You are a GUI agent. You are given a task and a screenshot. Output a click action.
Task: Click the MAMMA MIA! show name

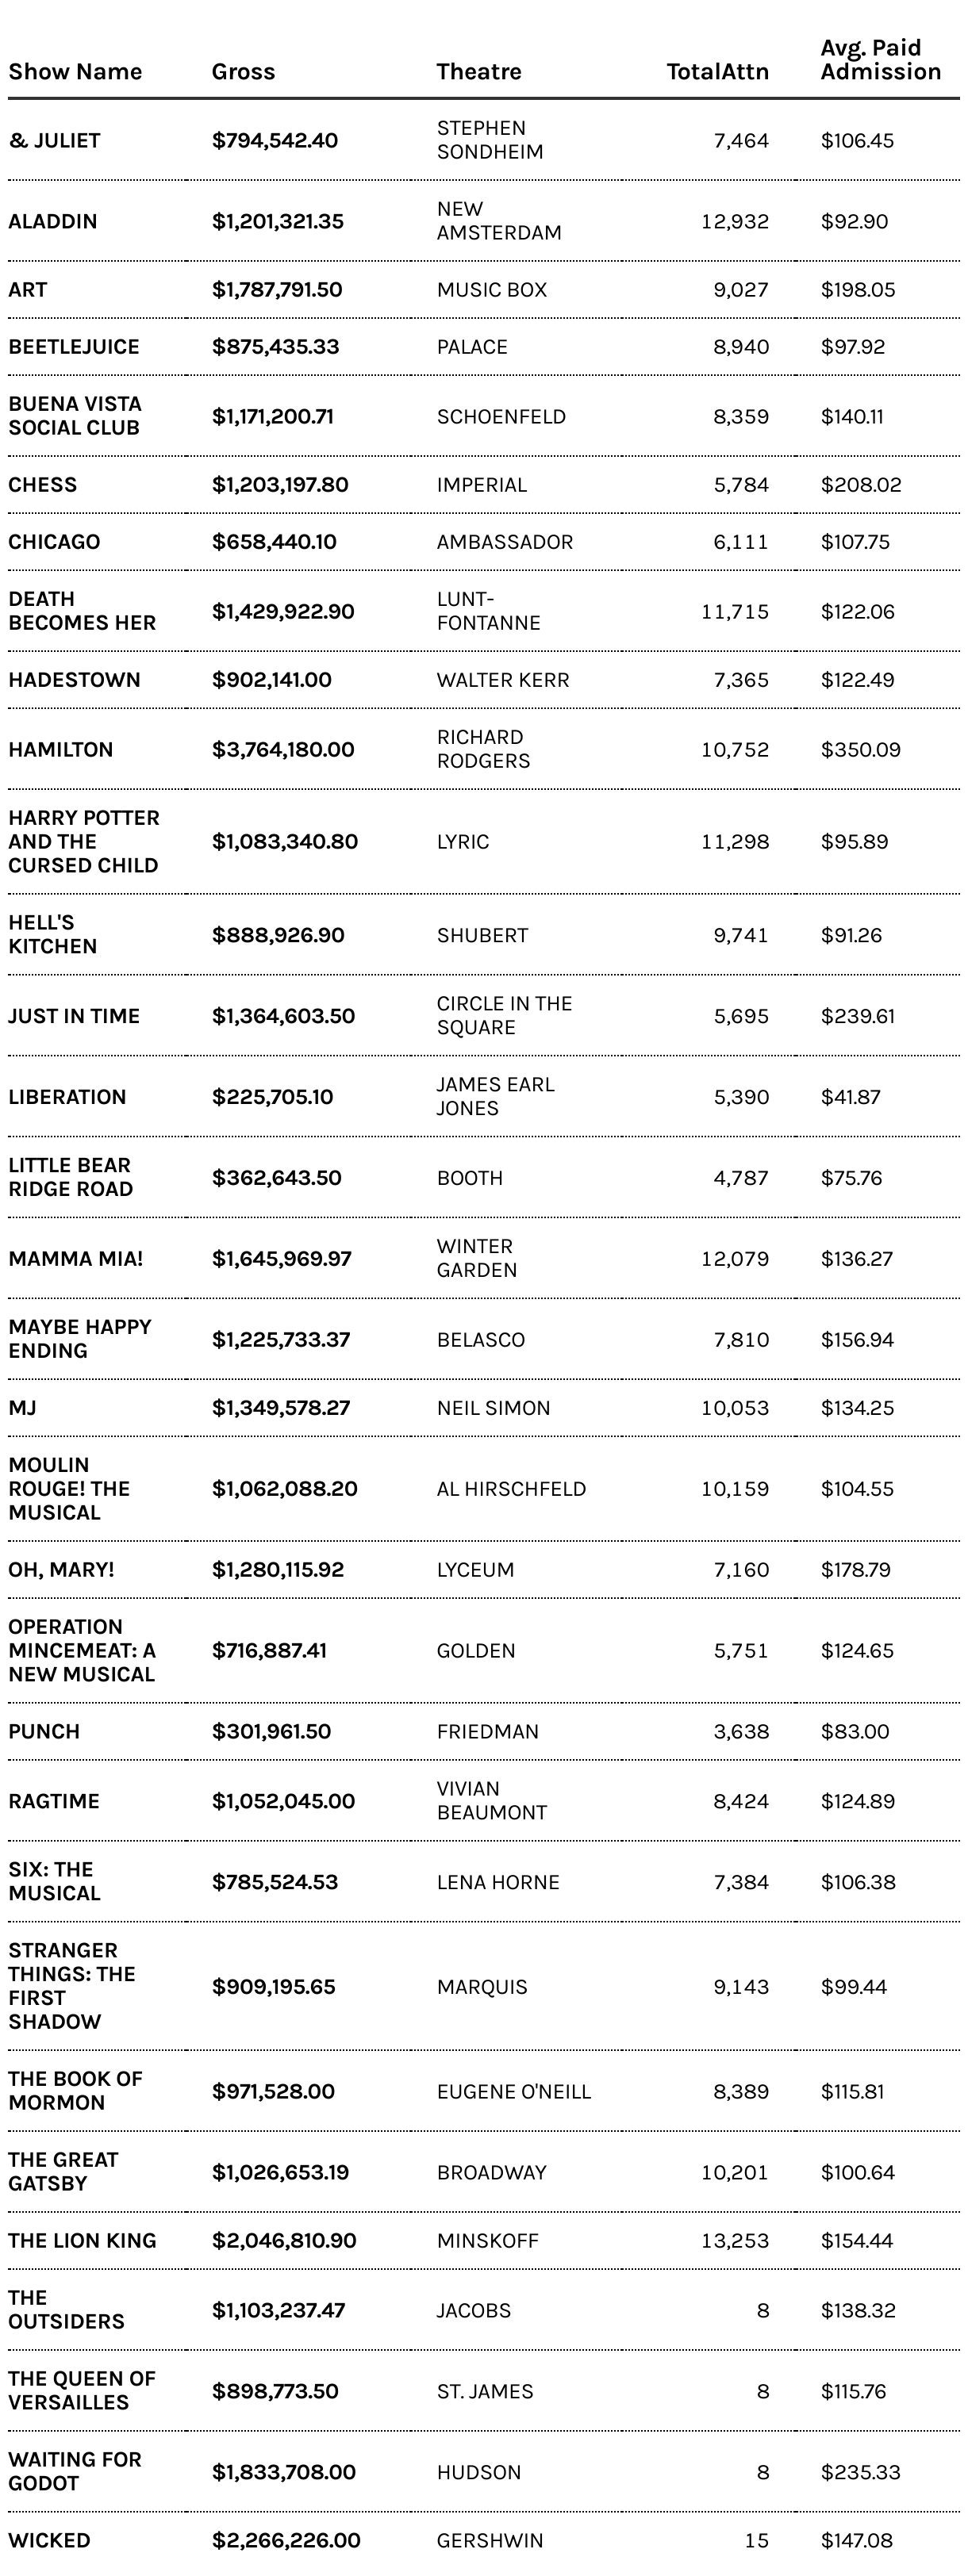(x=75, y=1259)
